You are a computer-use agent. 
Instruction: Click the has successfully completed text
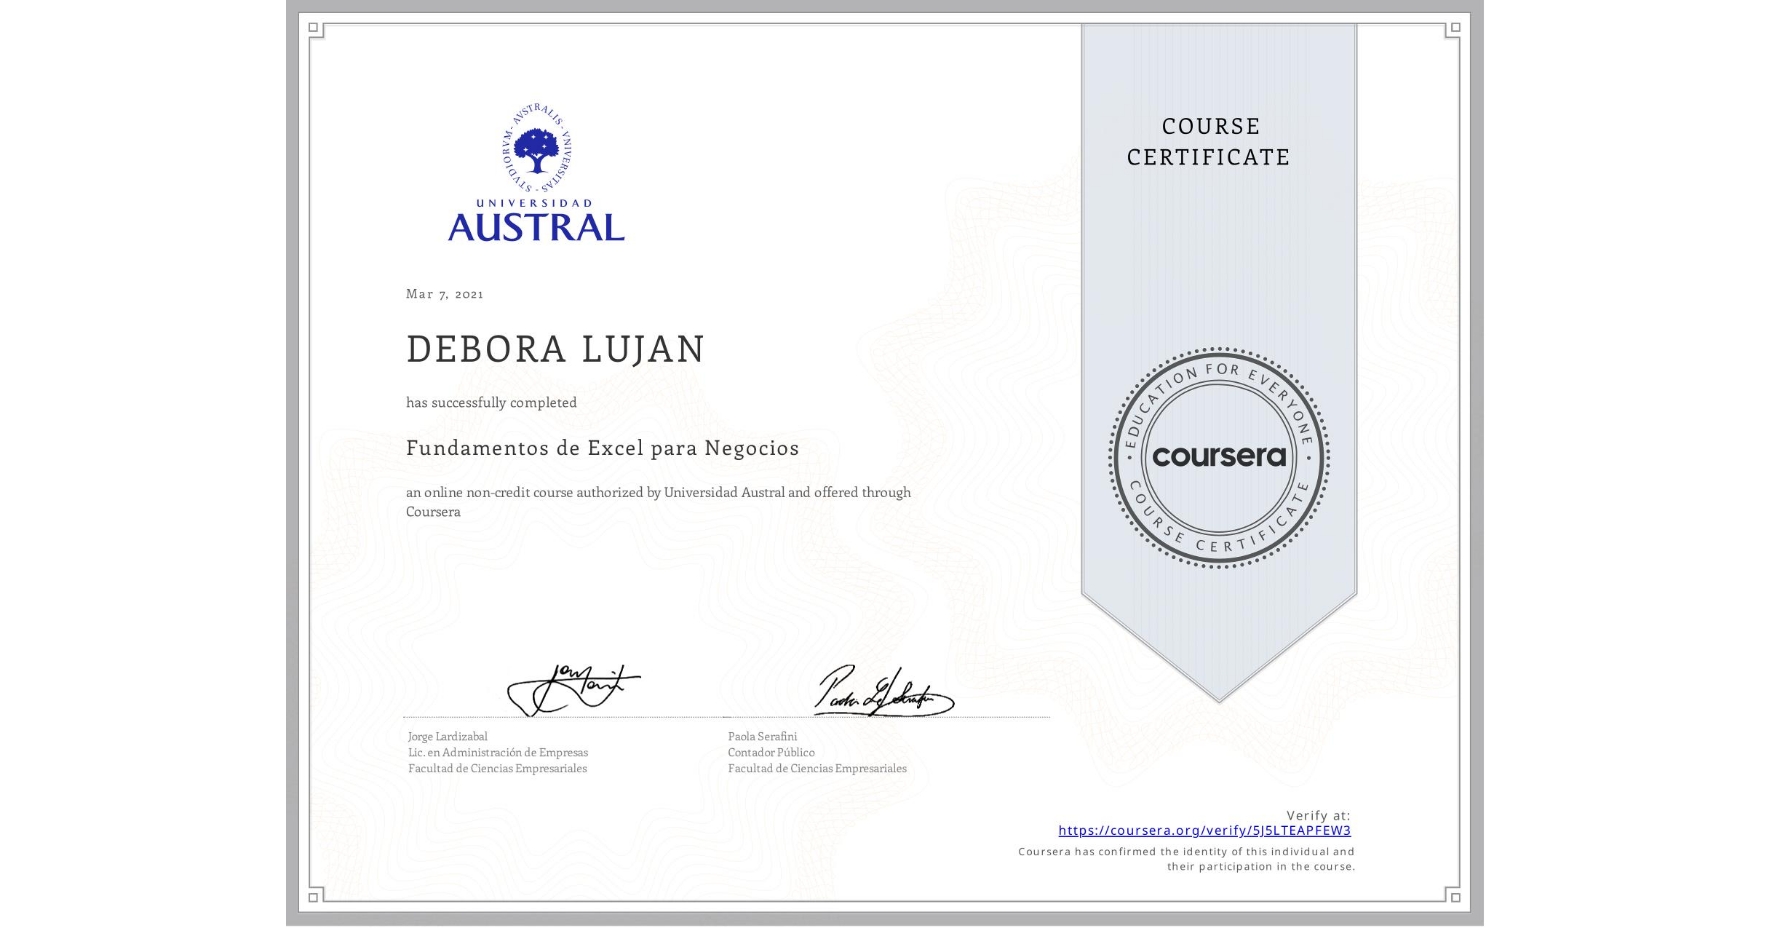click(x=491, y=401)
